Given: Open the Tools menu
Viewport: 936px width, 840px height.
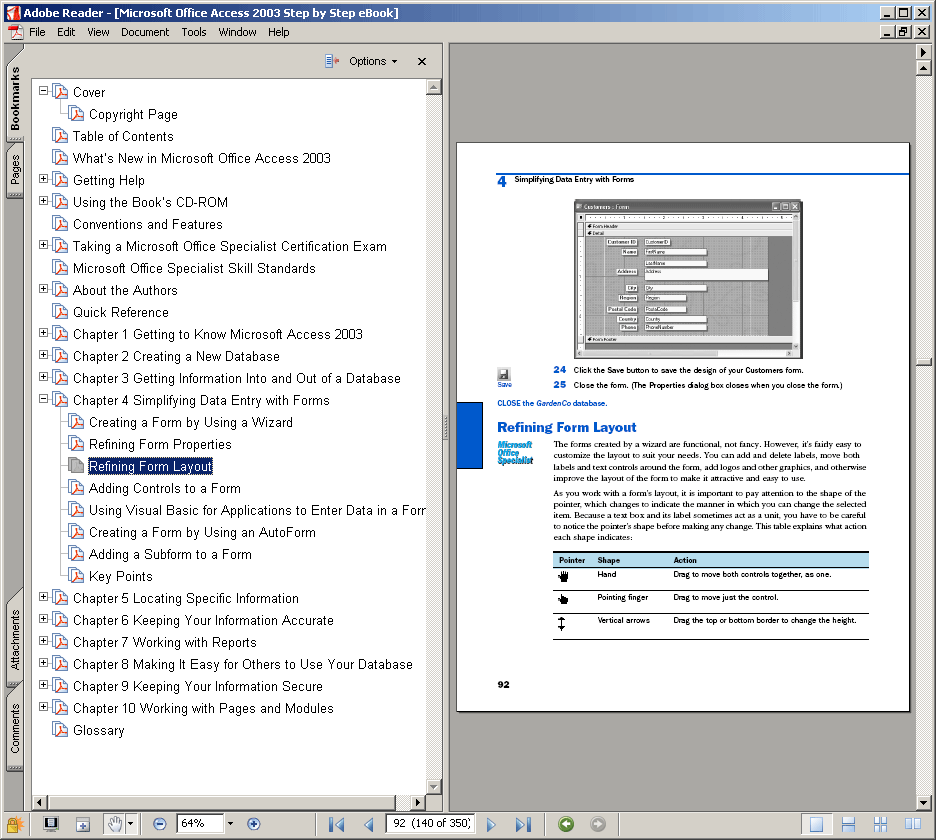Looking at the screenshot, I should pos(194,32).
